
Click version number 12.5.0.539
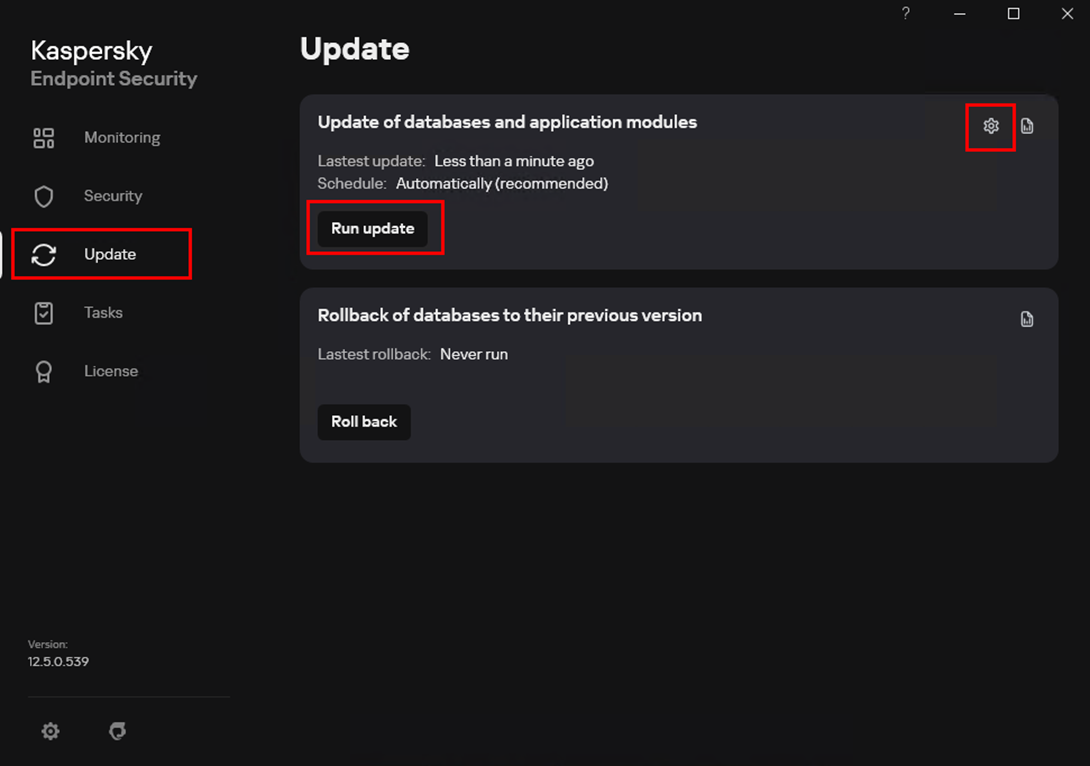tap(58, 662)
